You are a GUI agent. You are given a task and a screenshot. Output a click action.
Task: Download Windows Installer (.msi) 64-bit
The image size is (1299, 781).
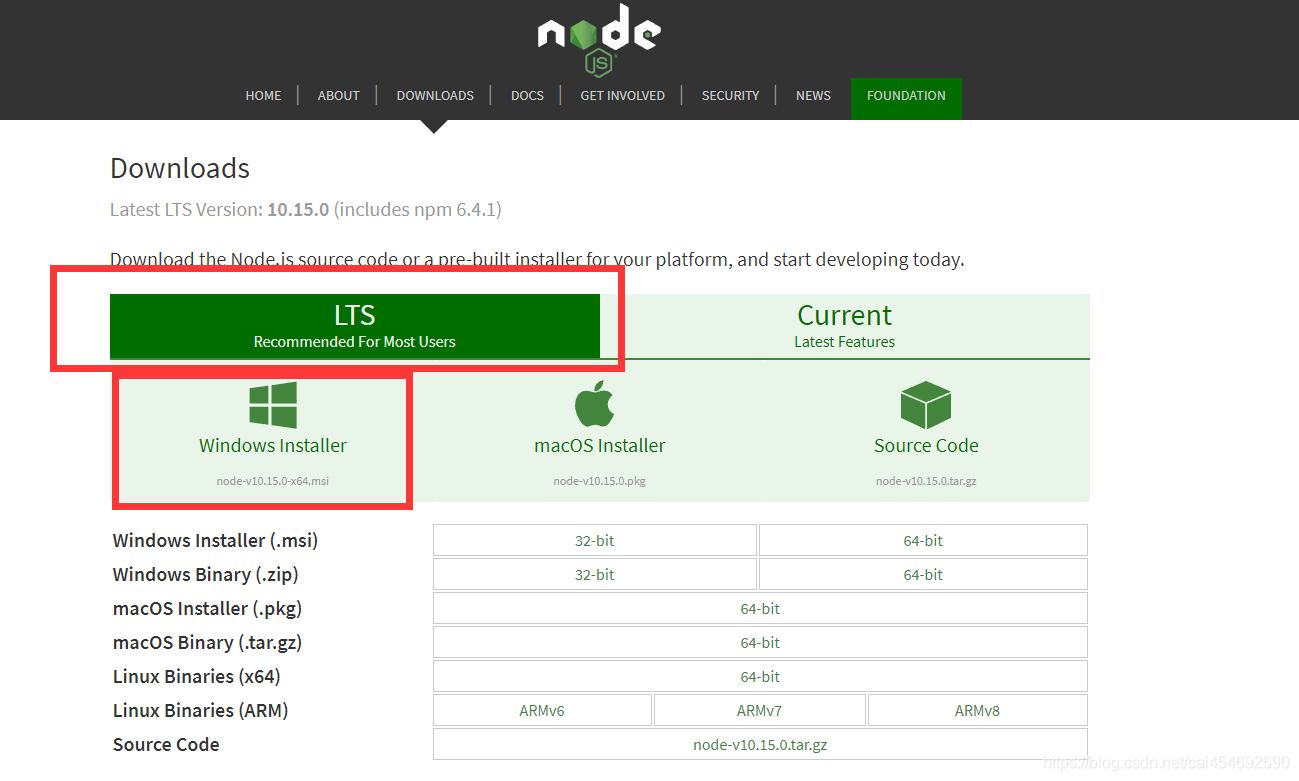point(923,540)
